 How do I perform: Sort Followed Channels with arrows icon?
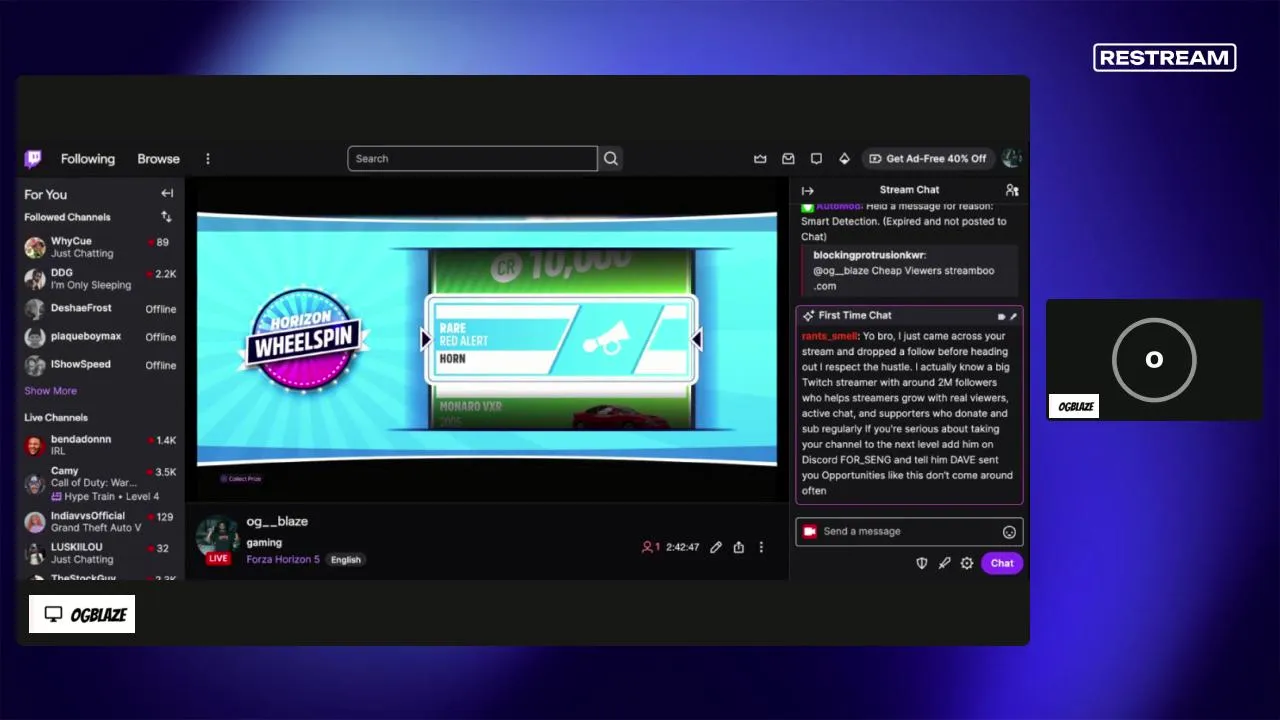(x=166, y=217)
